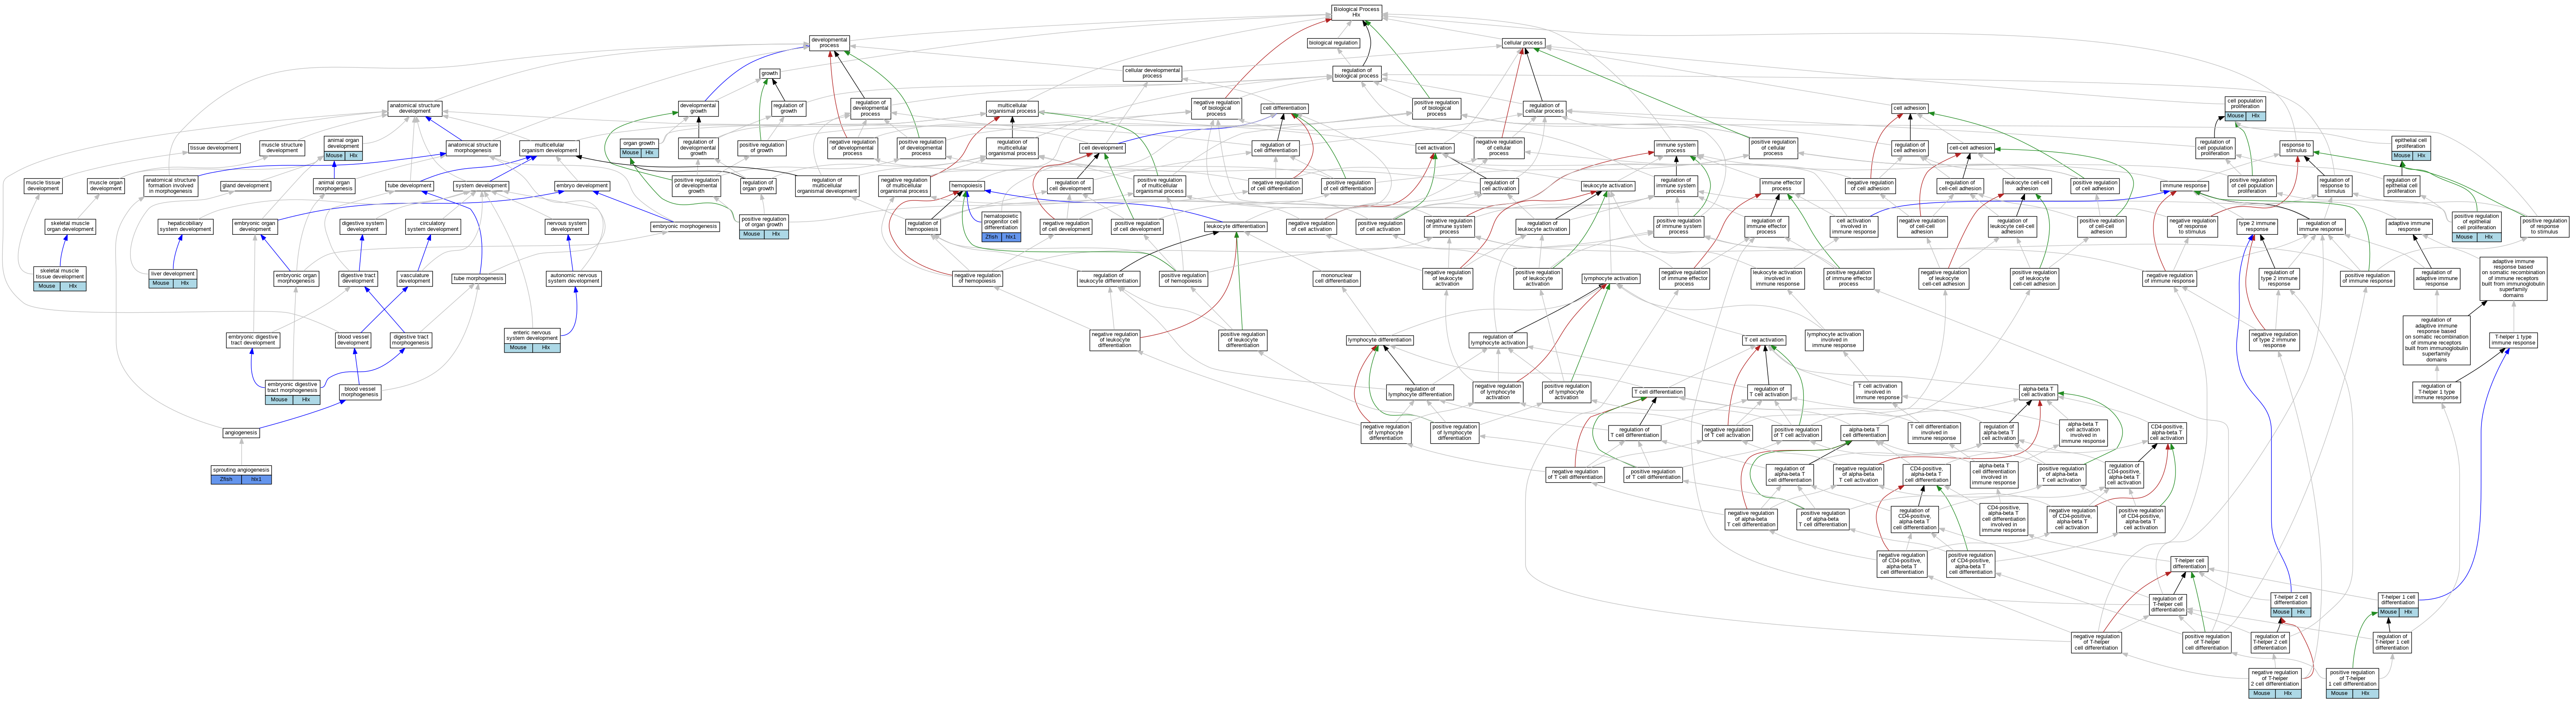
Task: Click "positive regulation of epithelial cell proliferation" node label
Action: 2476,221
